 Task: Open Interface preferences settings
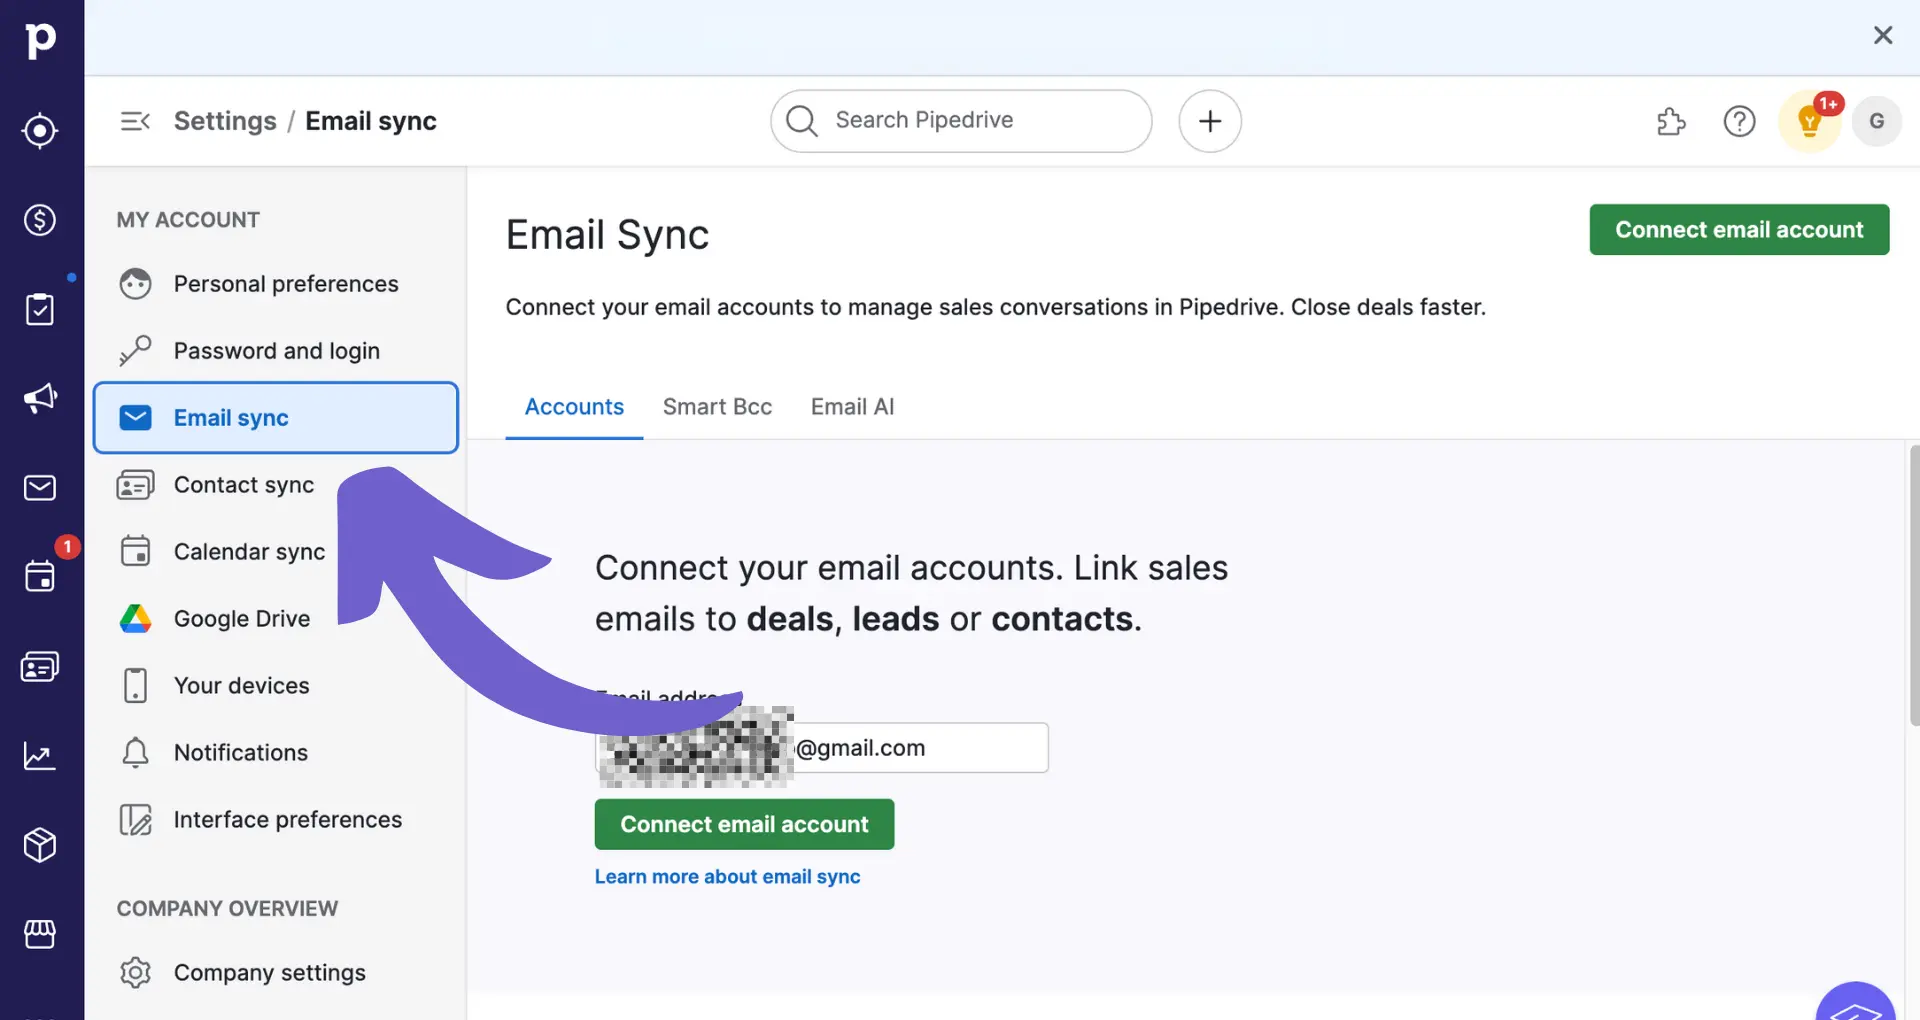pos(276,820)
